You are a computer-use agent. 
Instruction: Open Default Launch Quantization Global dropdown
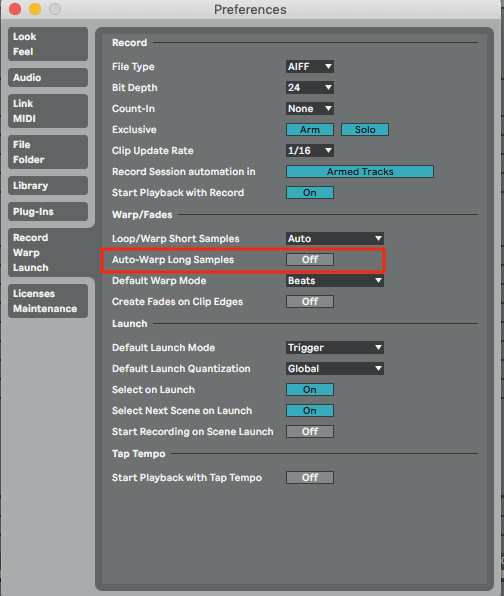point(335,368)
